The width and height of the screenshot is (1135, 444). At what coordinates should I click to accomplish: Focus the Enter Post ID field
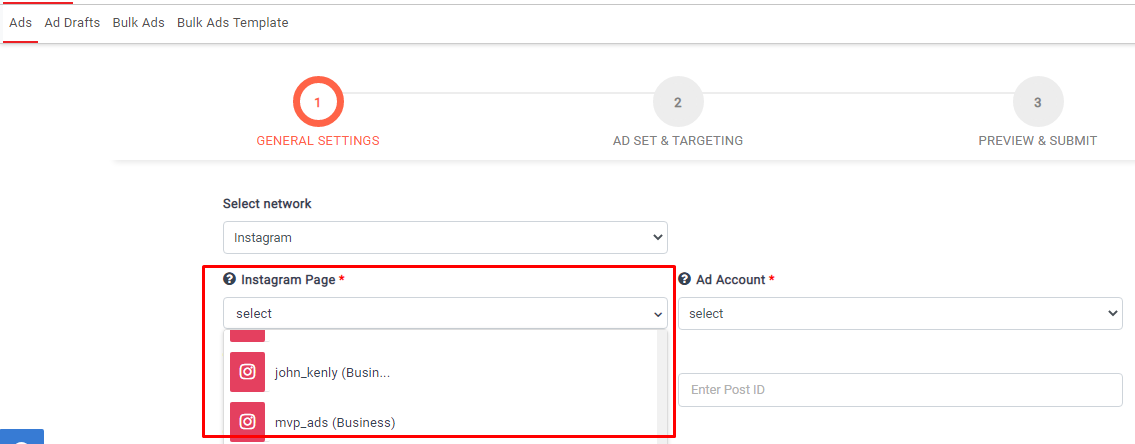pyautogui.click(x=899, y=390)
